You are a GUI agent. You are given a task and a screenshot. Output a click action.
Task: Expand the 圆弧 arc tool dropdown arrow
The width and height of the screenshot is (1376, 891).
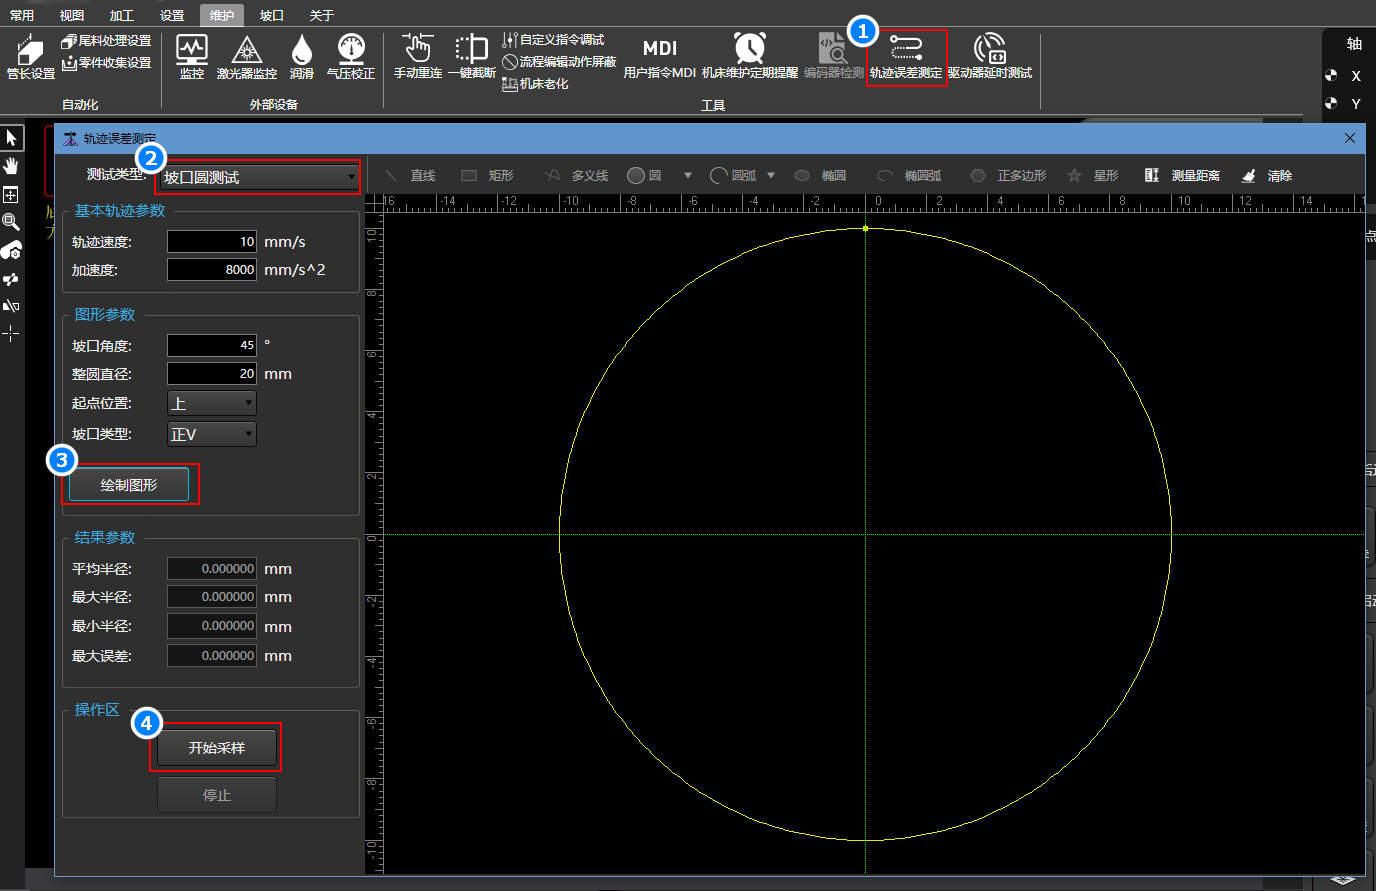[x=771, y=176]
